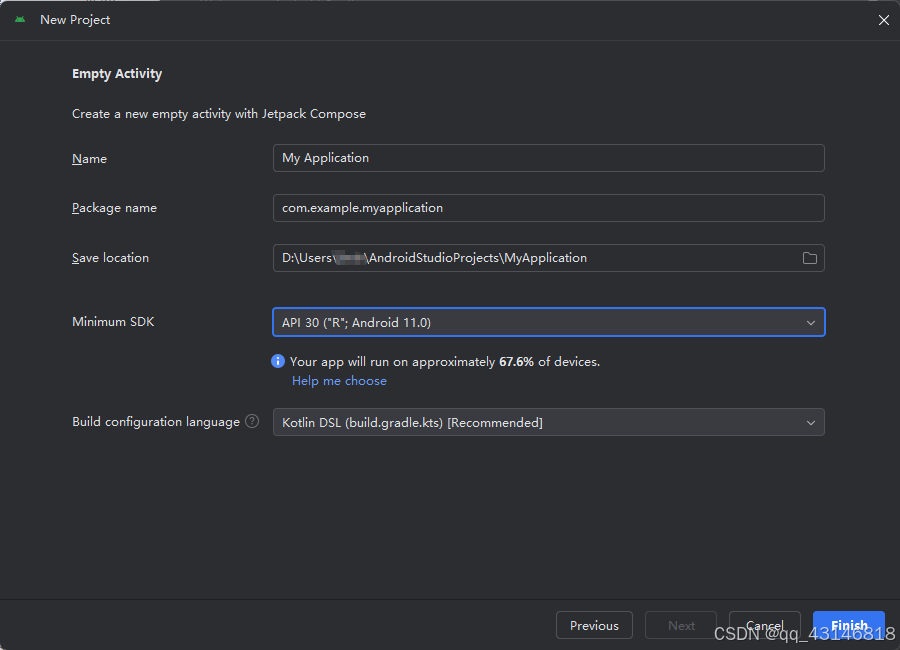The image size is (900, 650).
Task: Click the My Application name value
Action: pos(325,158)
